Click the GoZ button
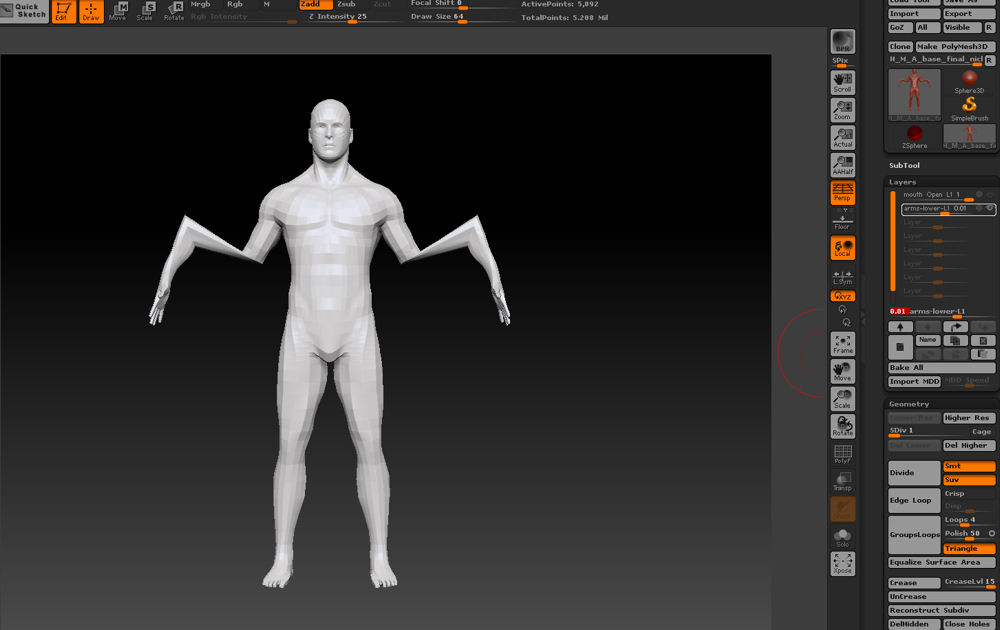 (x=899, y=27)
